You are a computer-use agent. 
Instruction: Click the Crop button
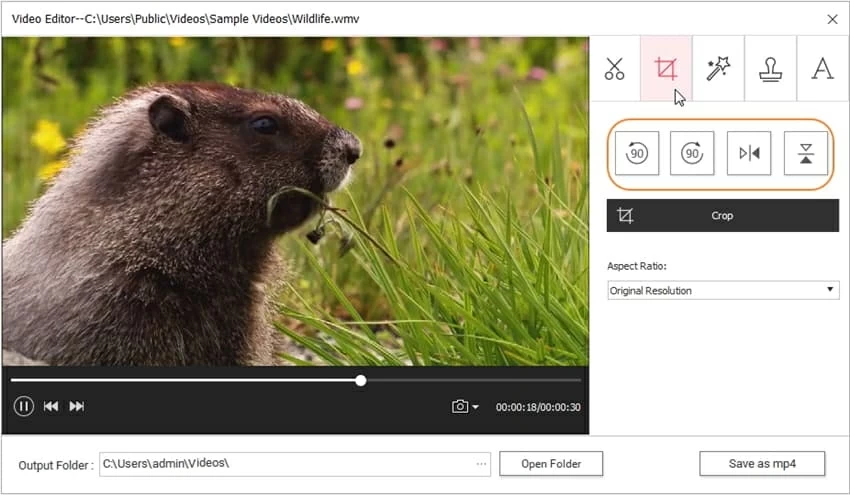click(722, 215)
